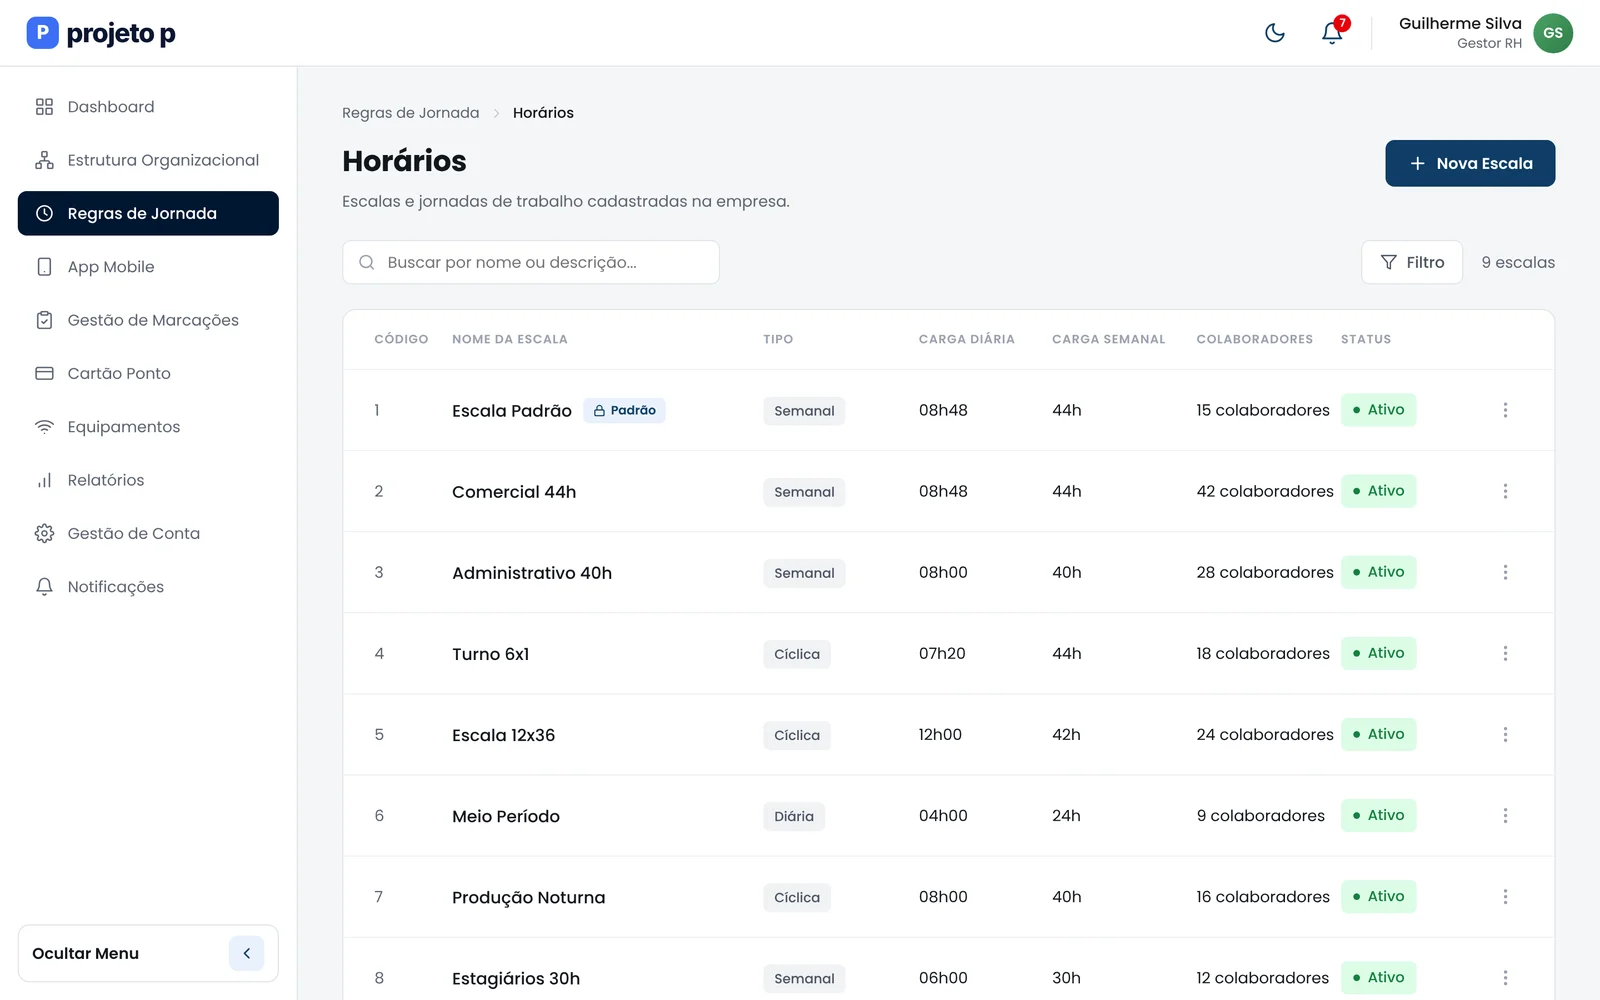1600x1000 pixels.
Task: Click Cíclica type tag of Turno 6x1
Action: tap(797, 654)
